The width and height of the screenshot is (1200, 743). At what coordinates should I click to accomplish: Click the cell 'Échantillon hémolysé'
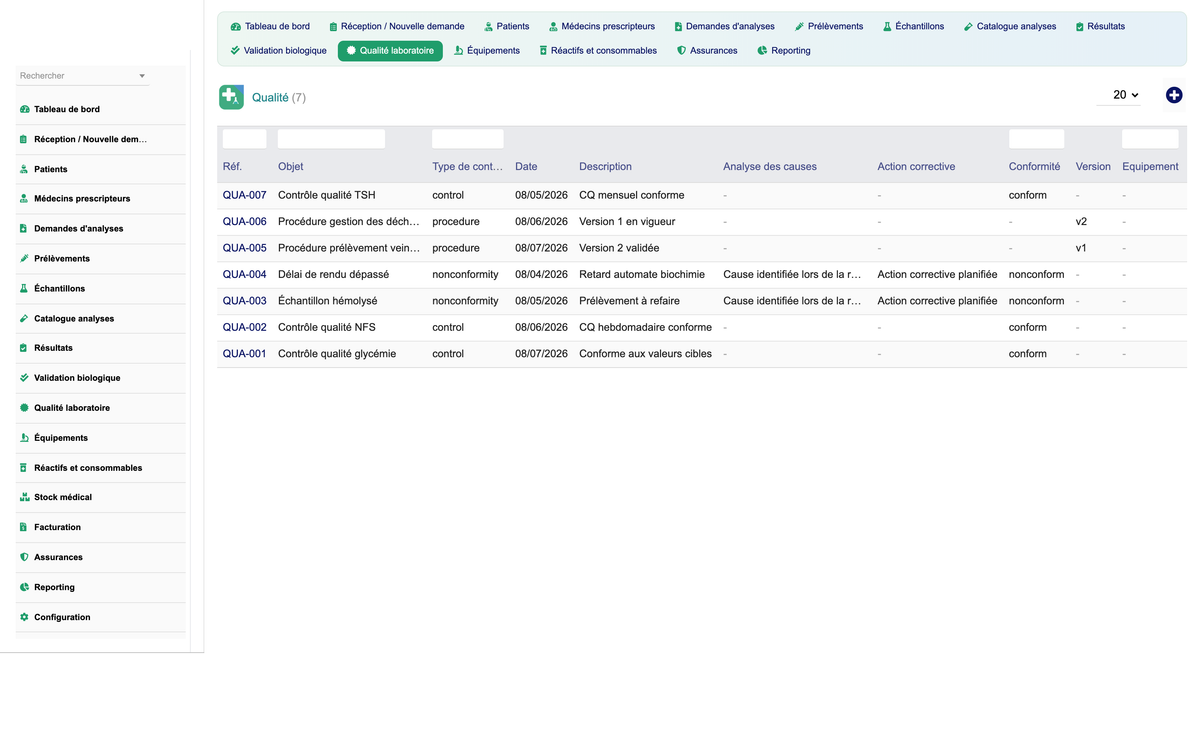tap(327, 301)
